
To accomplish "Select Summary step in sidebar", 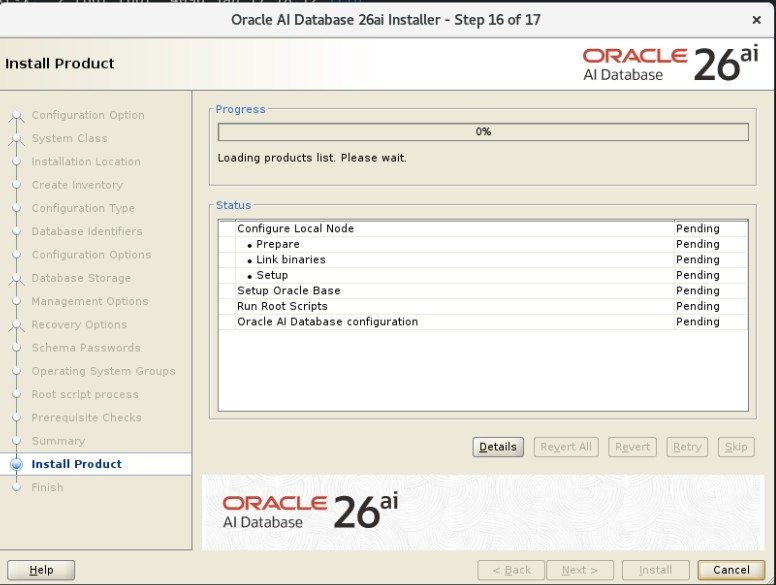I will 58,441.
